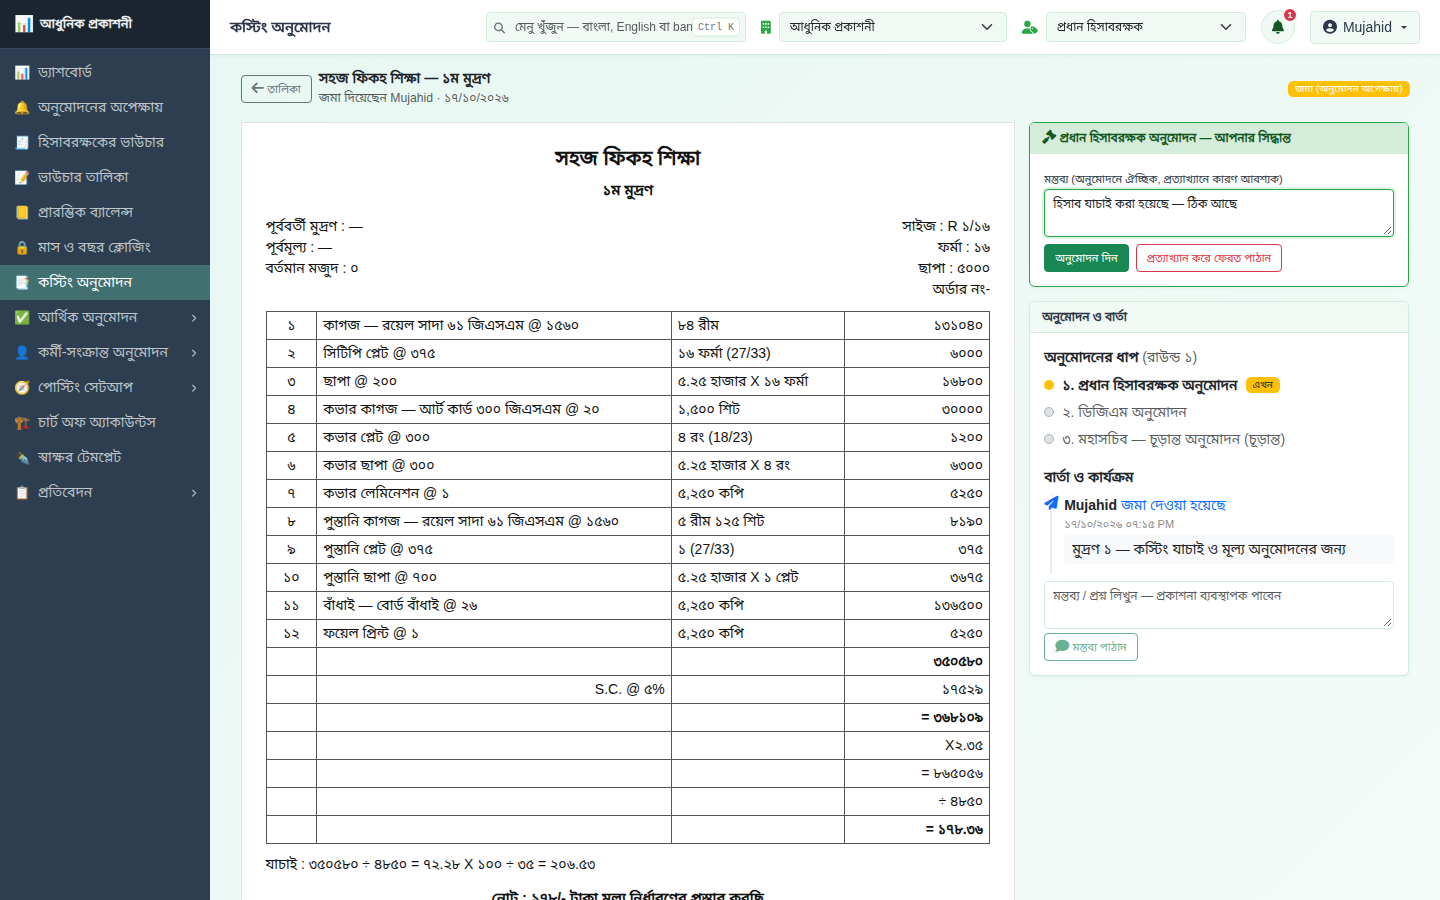Click the প্রারম্ভিক ব্যালেন্স ledger icon
Screen dimensions: 1440x900
pyautogui.click(x=22, y=213)
